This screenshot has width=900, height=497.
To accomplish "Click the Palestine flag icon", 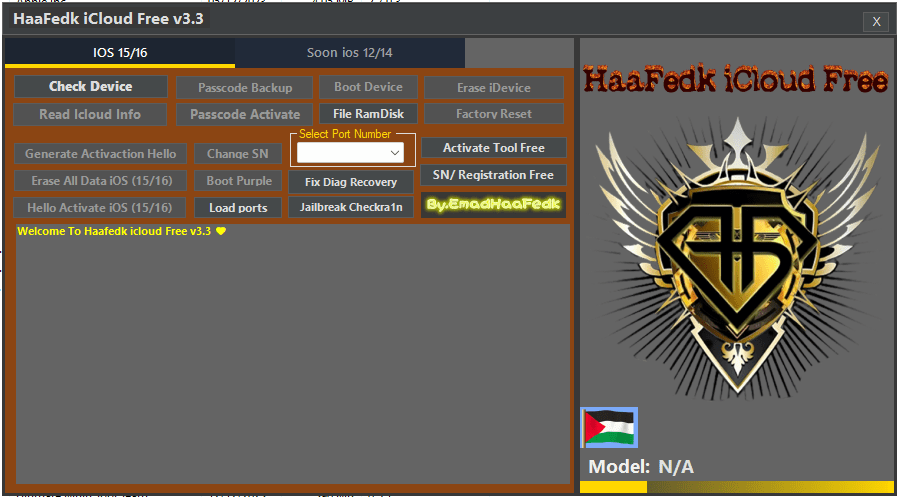I will [x=609, y=428].
